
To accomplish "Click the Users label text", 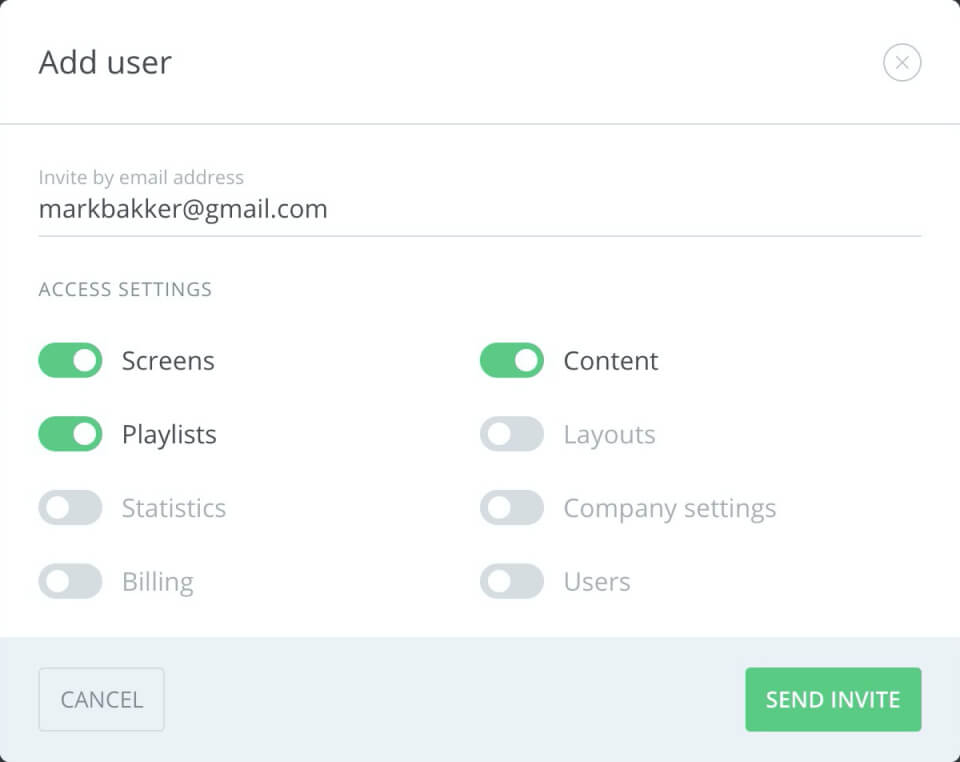I will [x=597, y=581].
